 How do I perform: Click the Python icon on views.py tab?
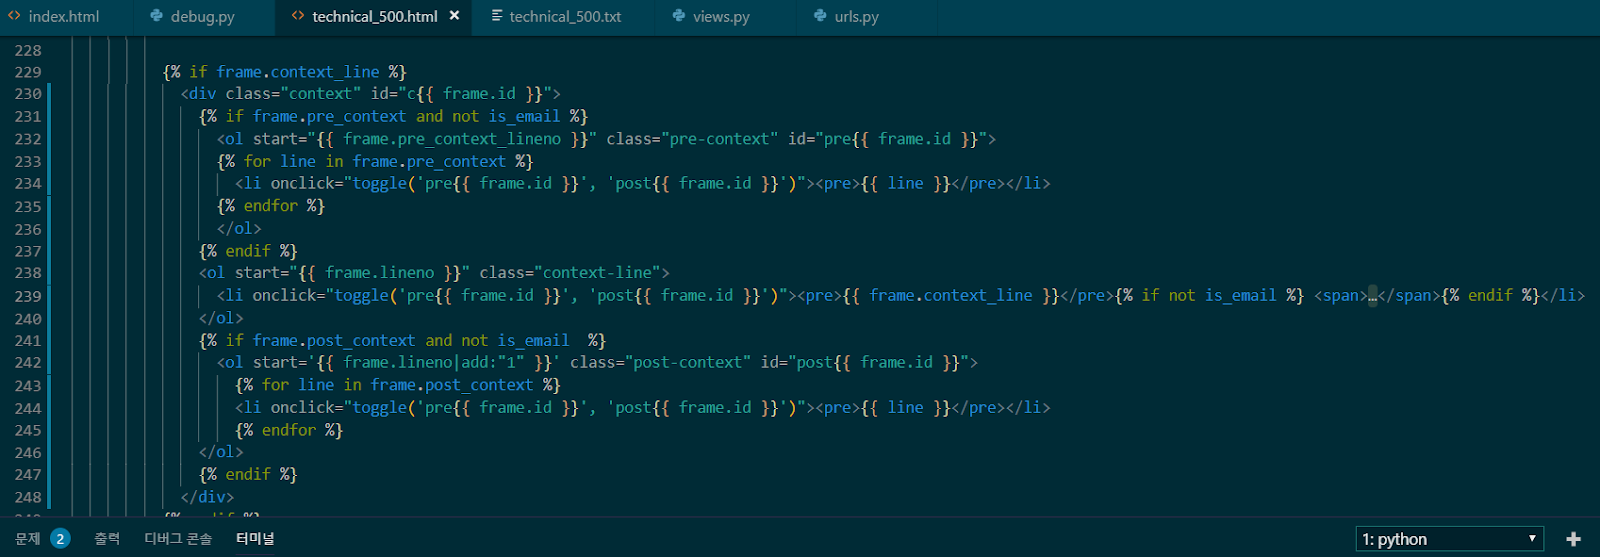(x=679, y=16)
